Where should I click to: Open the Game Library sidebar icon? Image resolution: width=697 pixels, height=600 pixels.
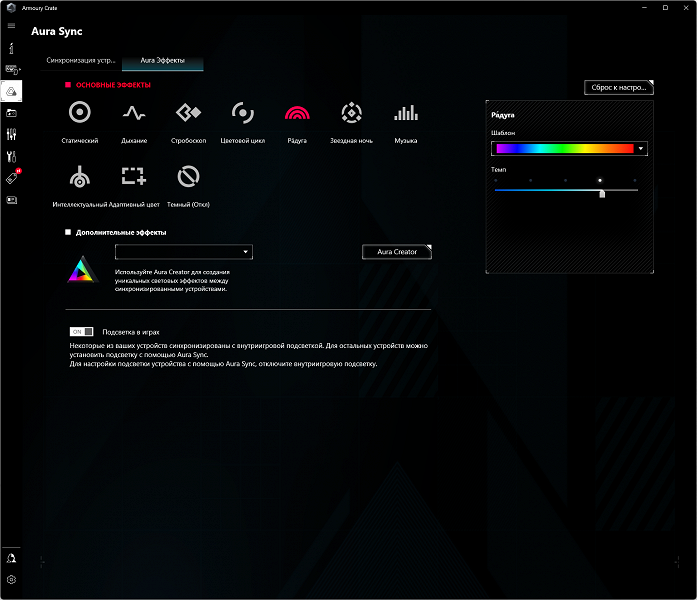click(x=12, y=113)
